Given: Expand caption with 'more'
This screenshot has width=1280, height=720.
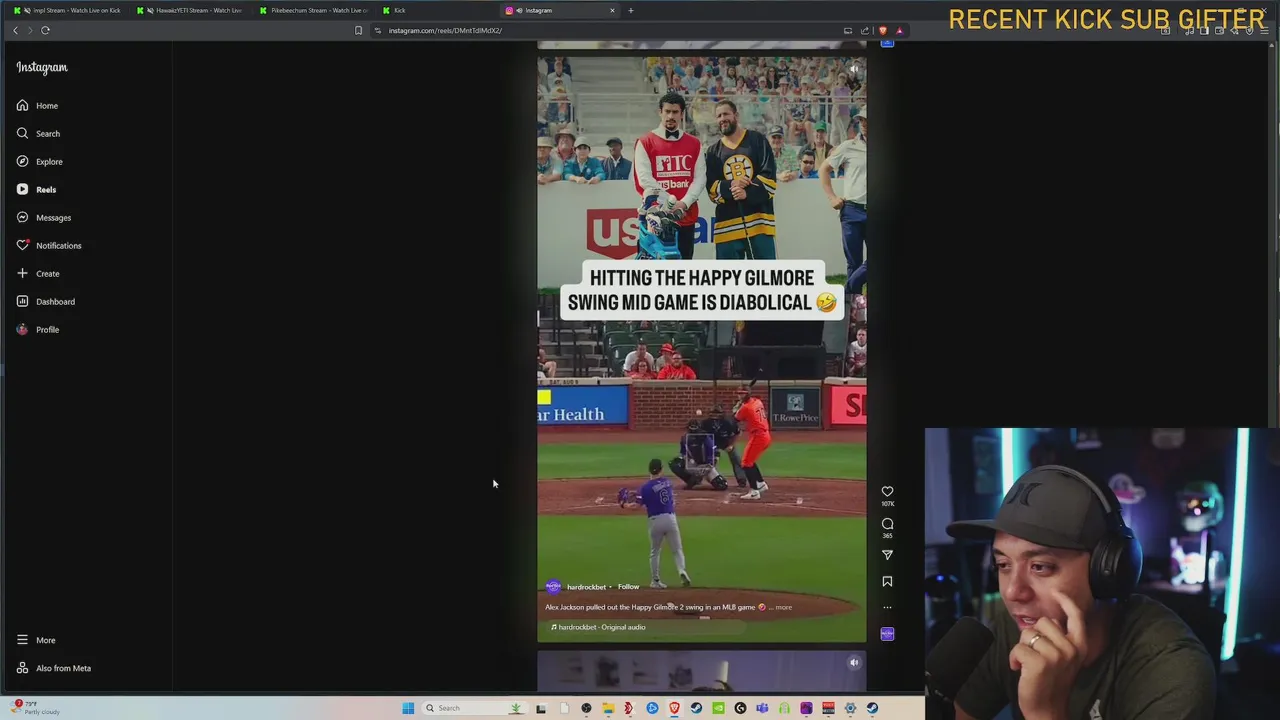Looking at the screenshot, I should (783, 607).
